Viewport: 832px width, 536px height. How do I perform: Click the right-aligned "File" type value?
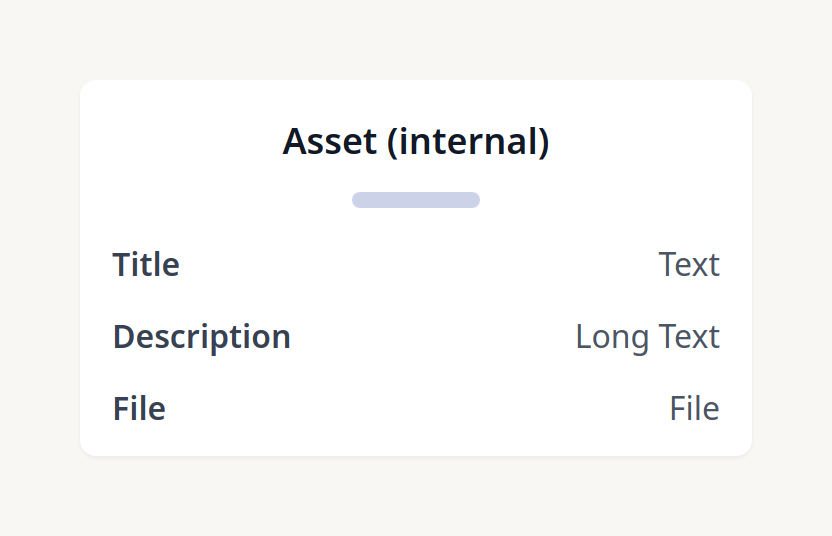click(x=694, y=409)
